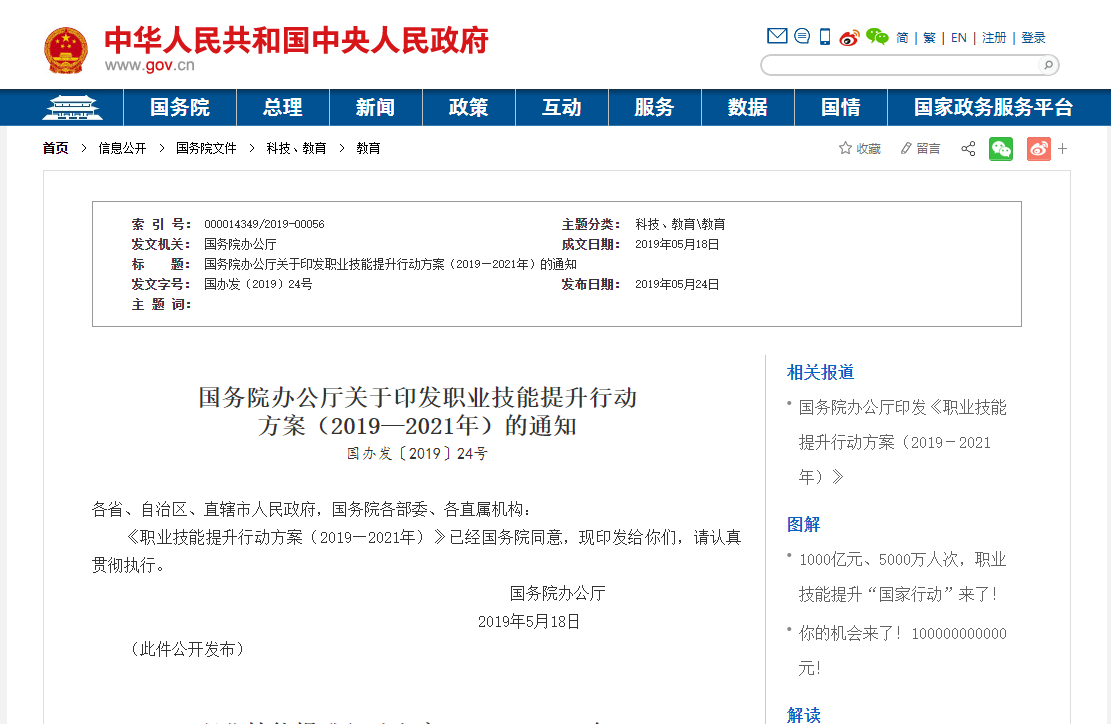The width and height of the screenshot is (1111, 724).
Task: Share the article via the Weibo share icon
Action: (x=1038, y=148)
